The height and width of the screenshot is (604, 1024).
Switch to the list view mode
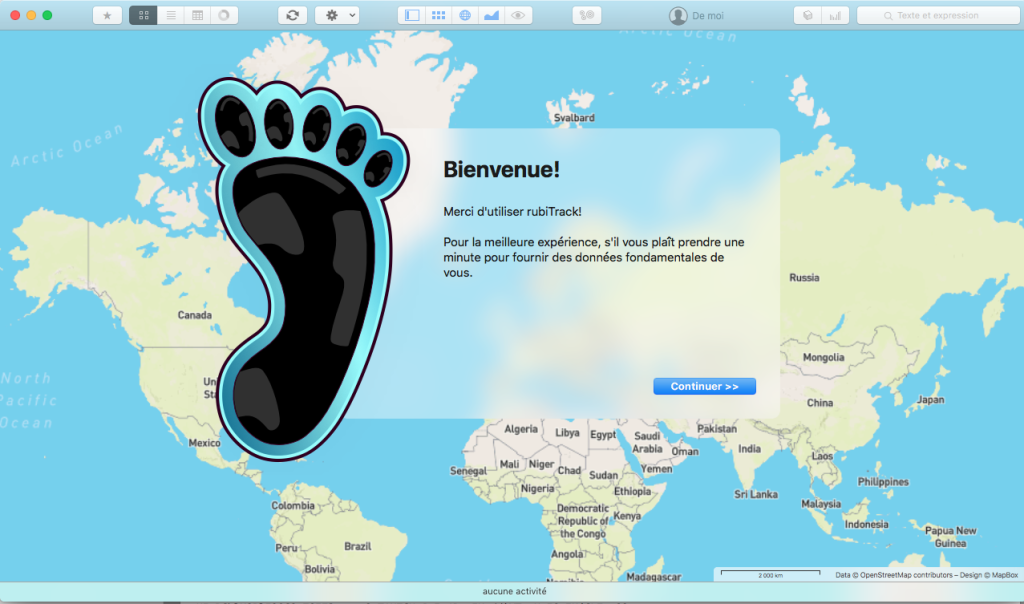point(171,15)
